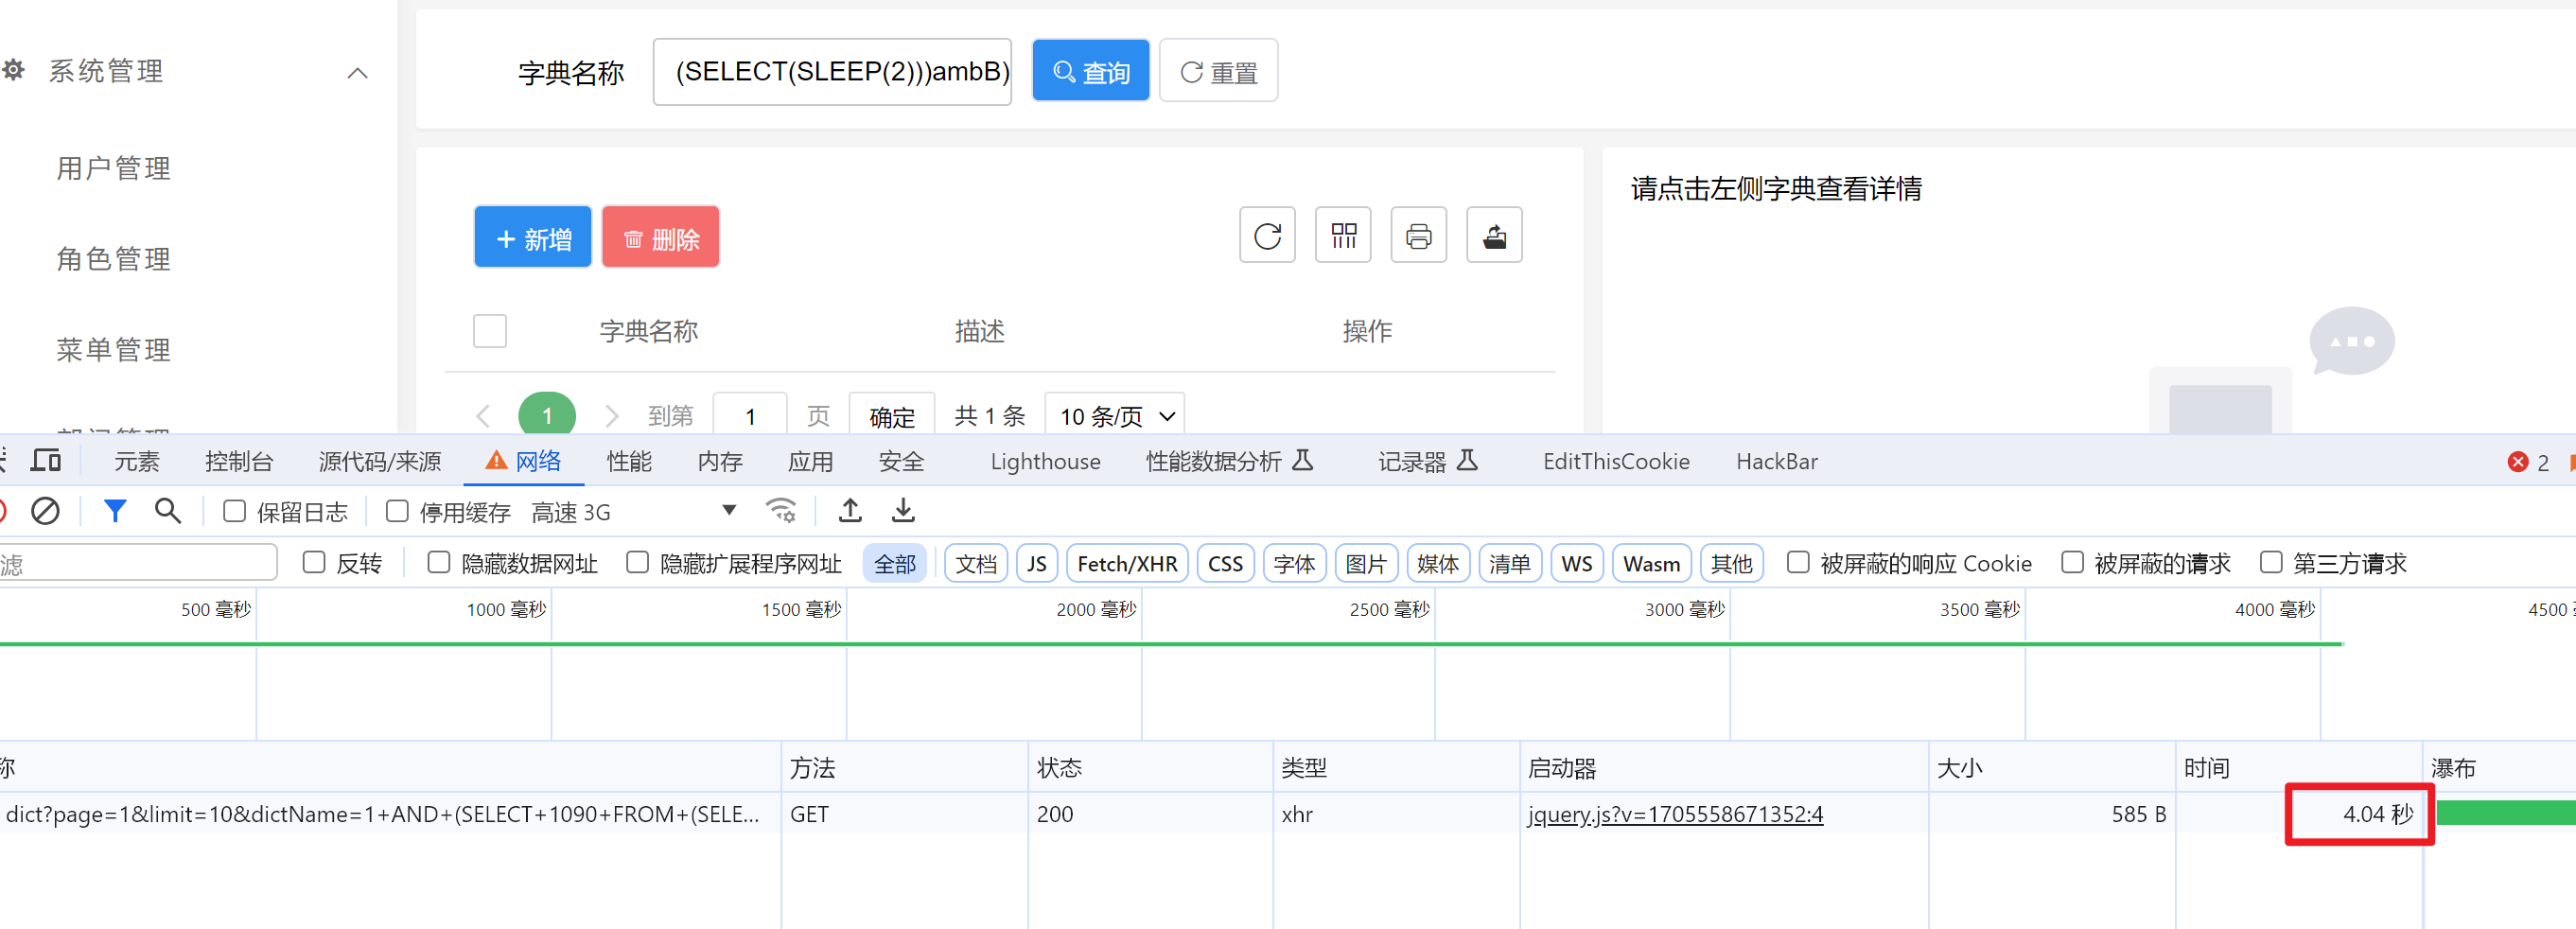Toggle the network filter funnel icon
Image resolution: width=2576 pixels, height=929 pixels.
pos(115,511)
